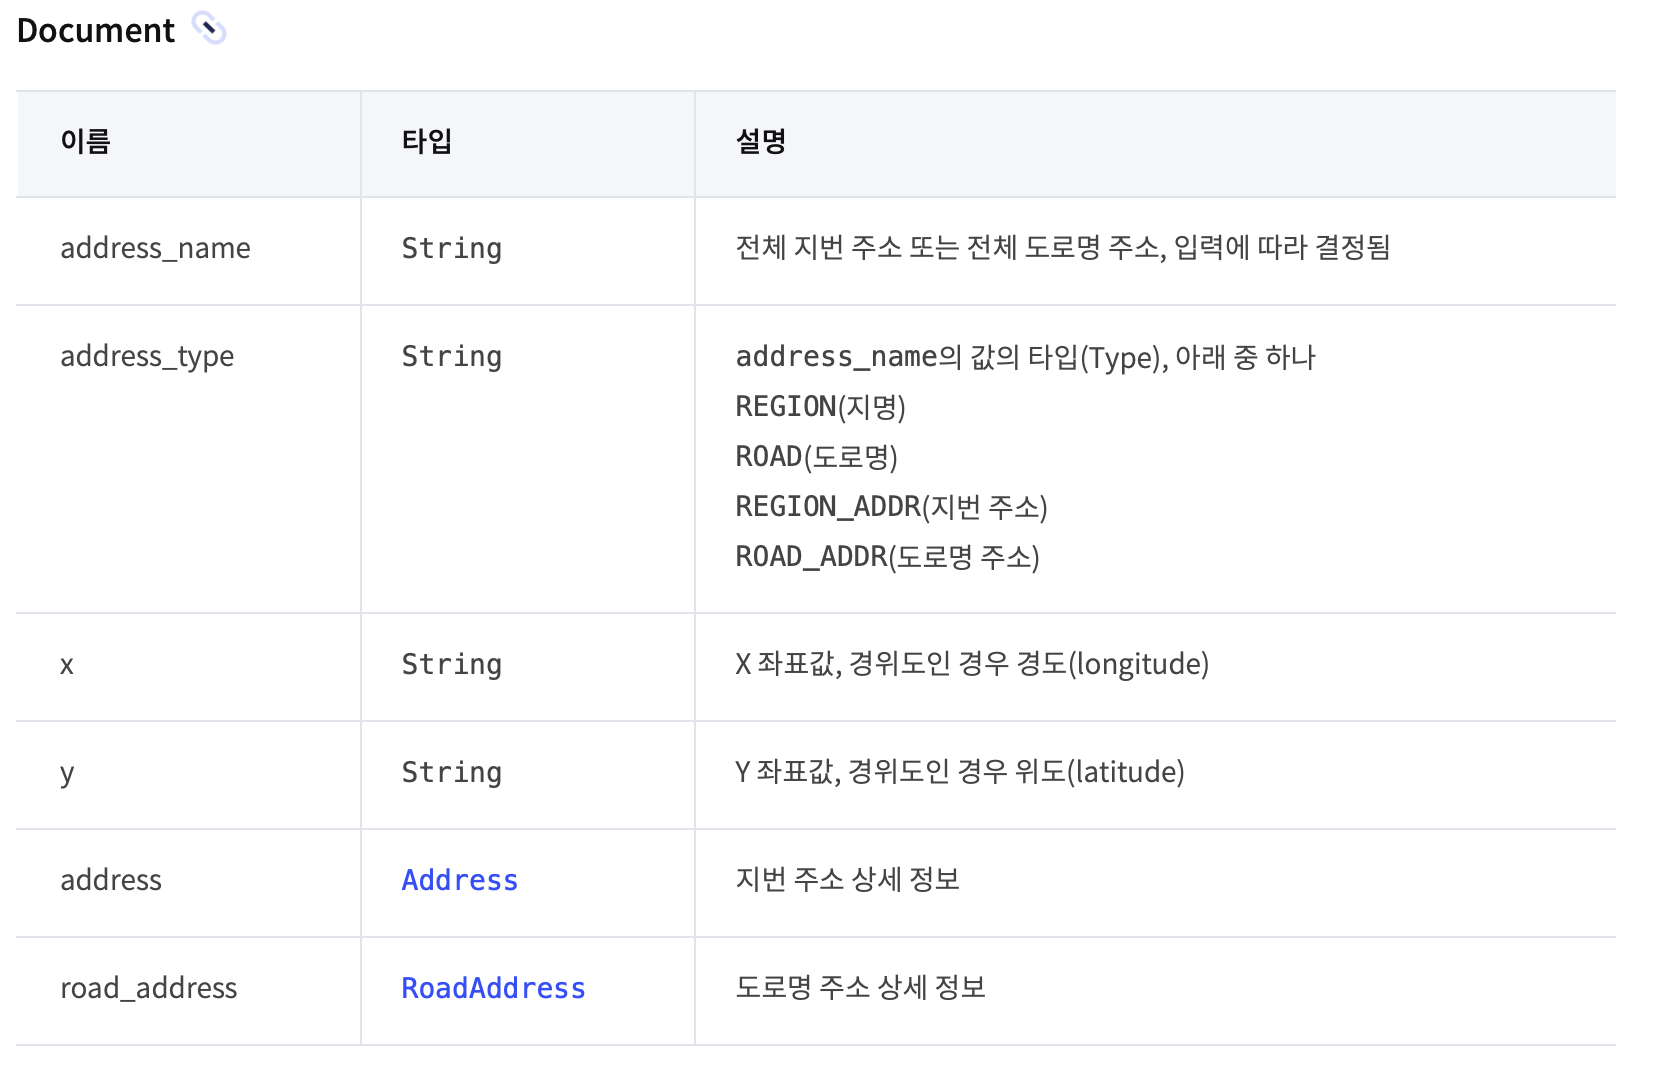Click the REGION(지명) description line

820,407
